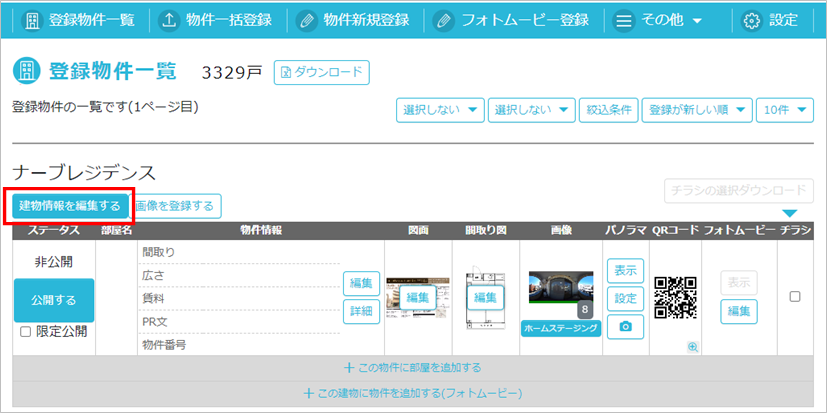Click the blue triangle above チラシ column
Viewport: 827px width, 413px height.
coord(789,213)
